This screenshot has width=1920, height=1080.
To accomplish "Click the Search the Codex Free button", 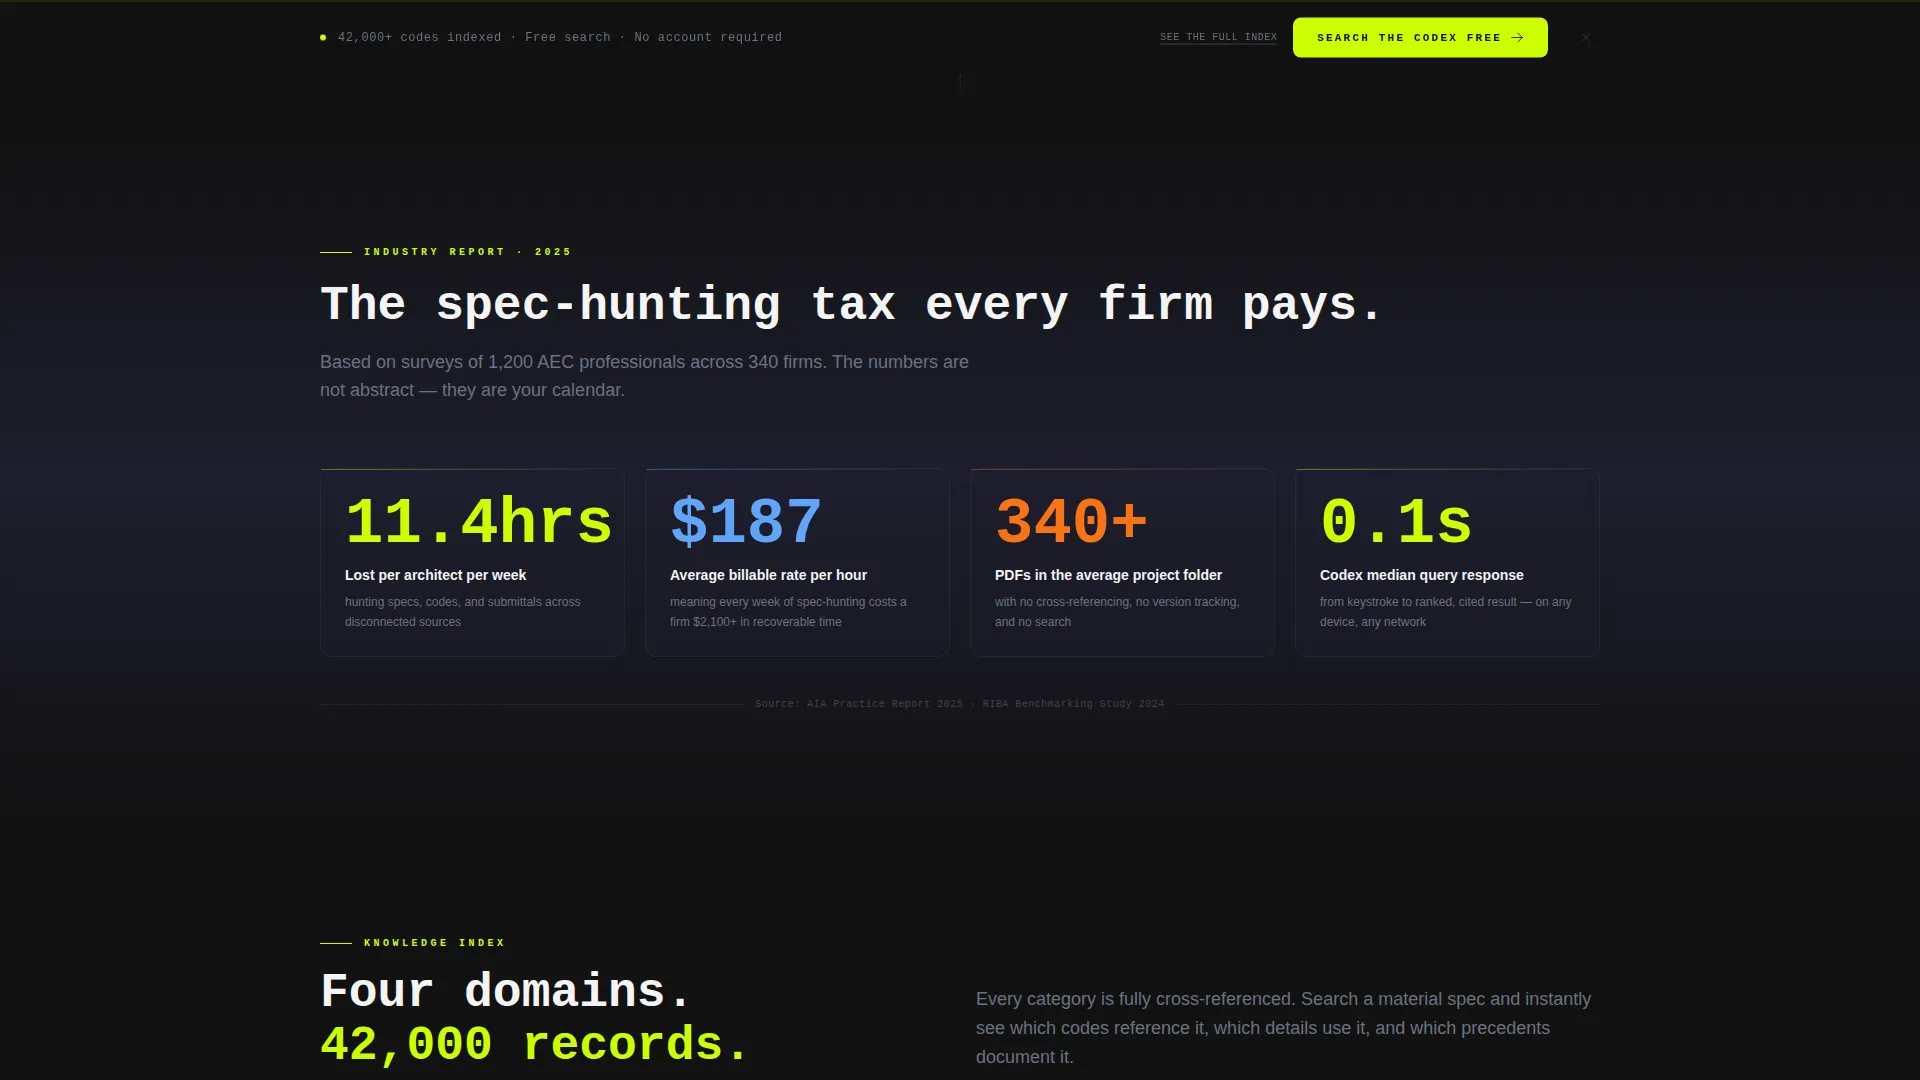I will tap(1420, 38).
